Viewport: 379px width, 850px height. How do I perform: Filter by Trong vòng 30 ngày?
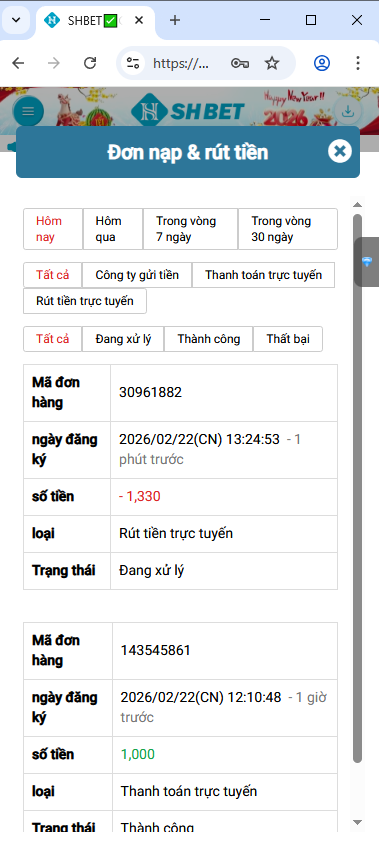(288, 229)
